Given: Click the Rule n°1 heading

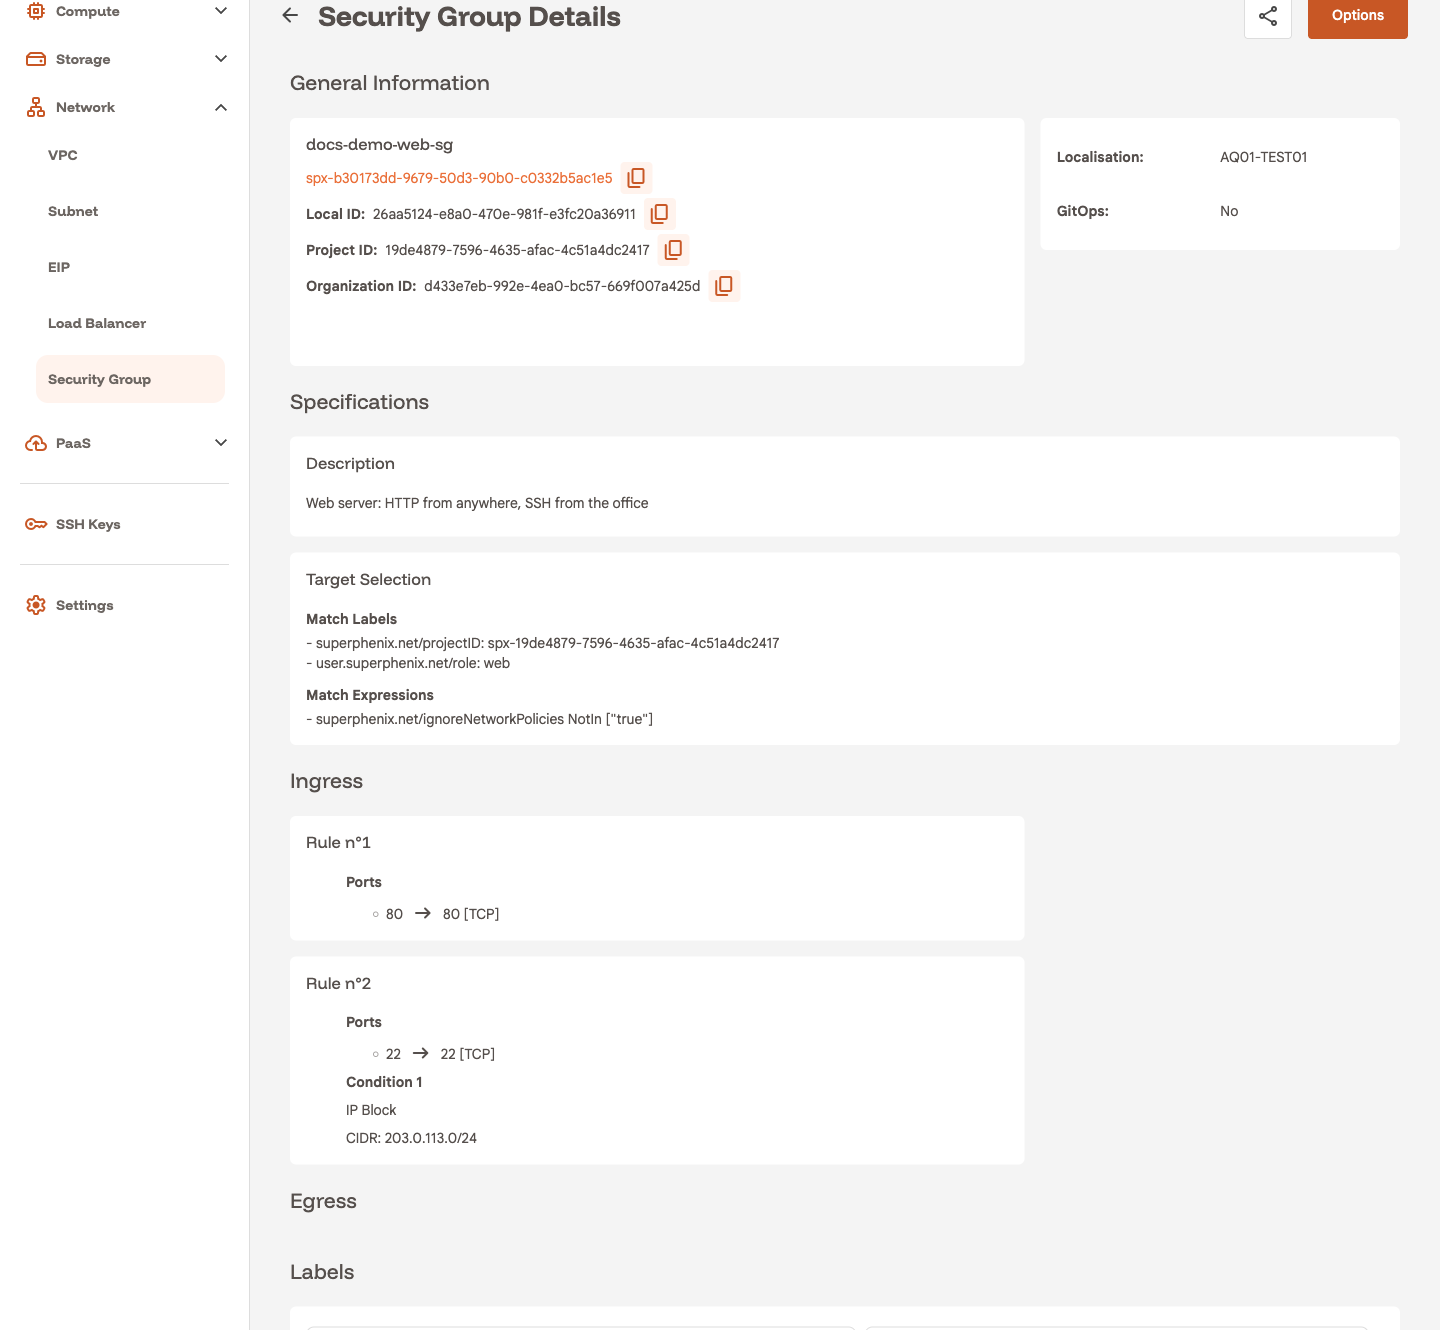Looking at the screenshot, I should 338,842.
